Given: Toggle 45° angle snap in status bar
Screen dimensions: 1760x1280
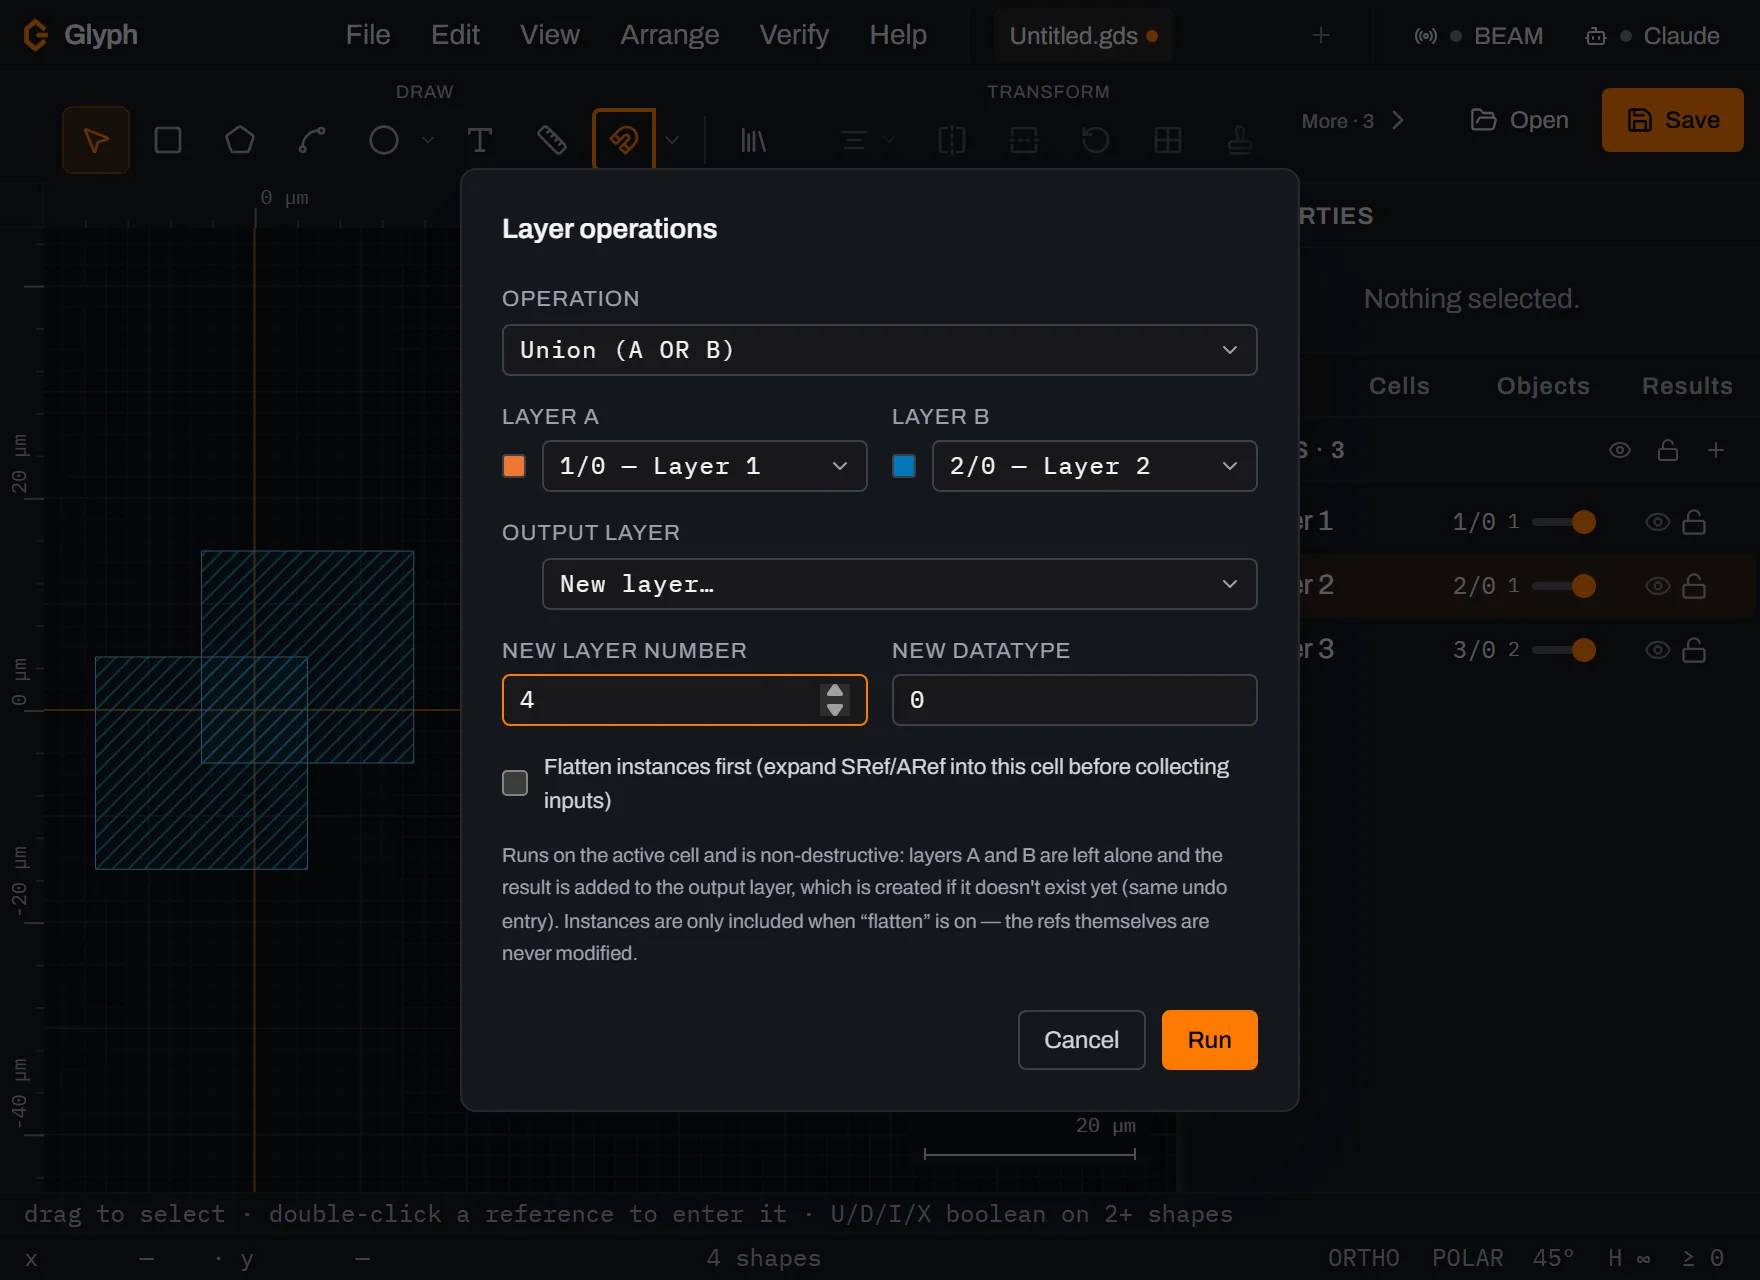Looking at the screenshot, I should (1554, 1258).
